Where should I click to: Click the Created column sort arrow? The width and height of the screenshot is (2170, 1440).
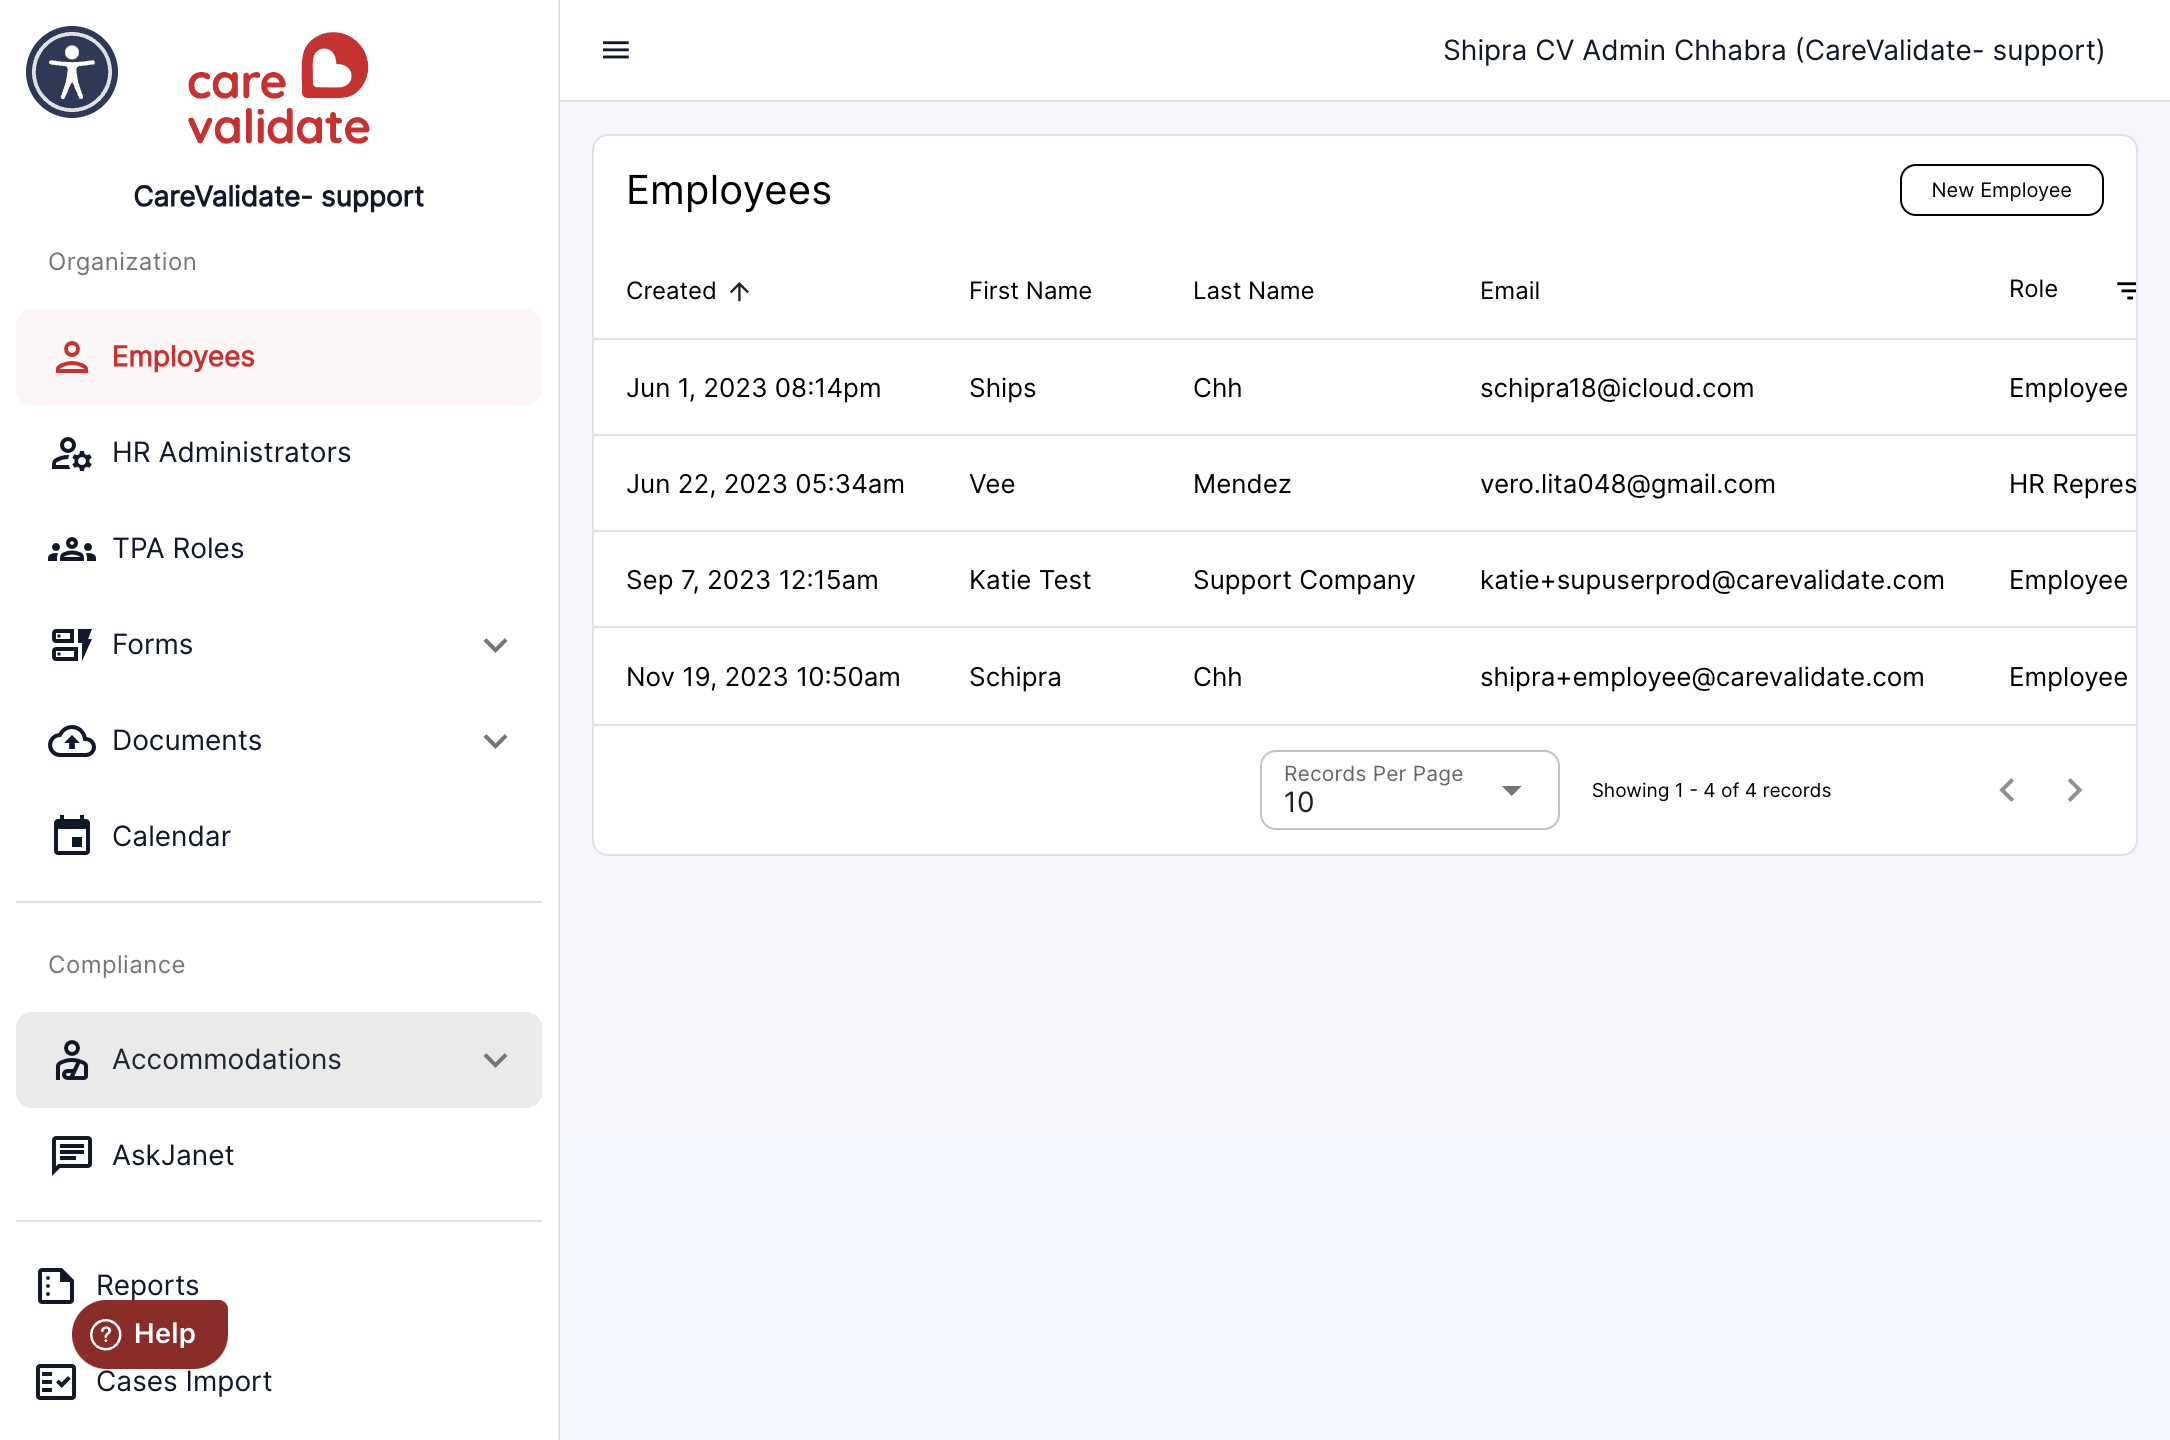click(739, 291)
